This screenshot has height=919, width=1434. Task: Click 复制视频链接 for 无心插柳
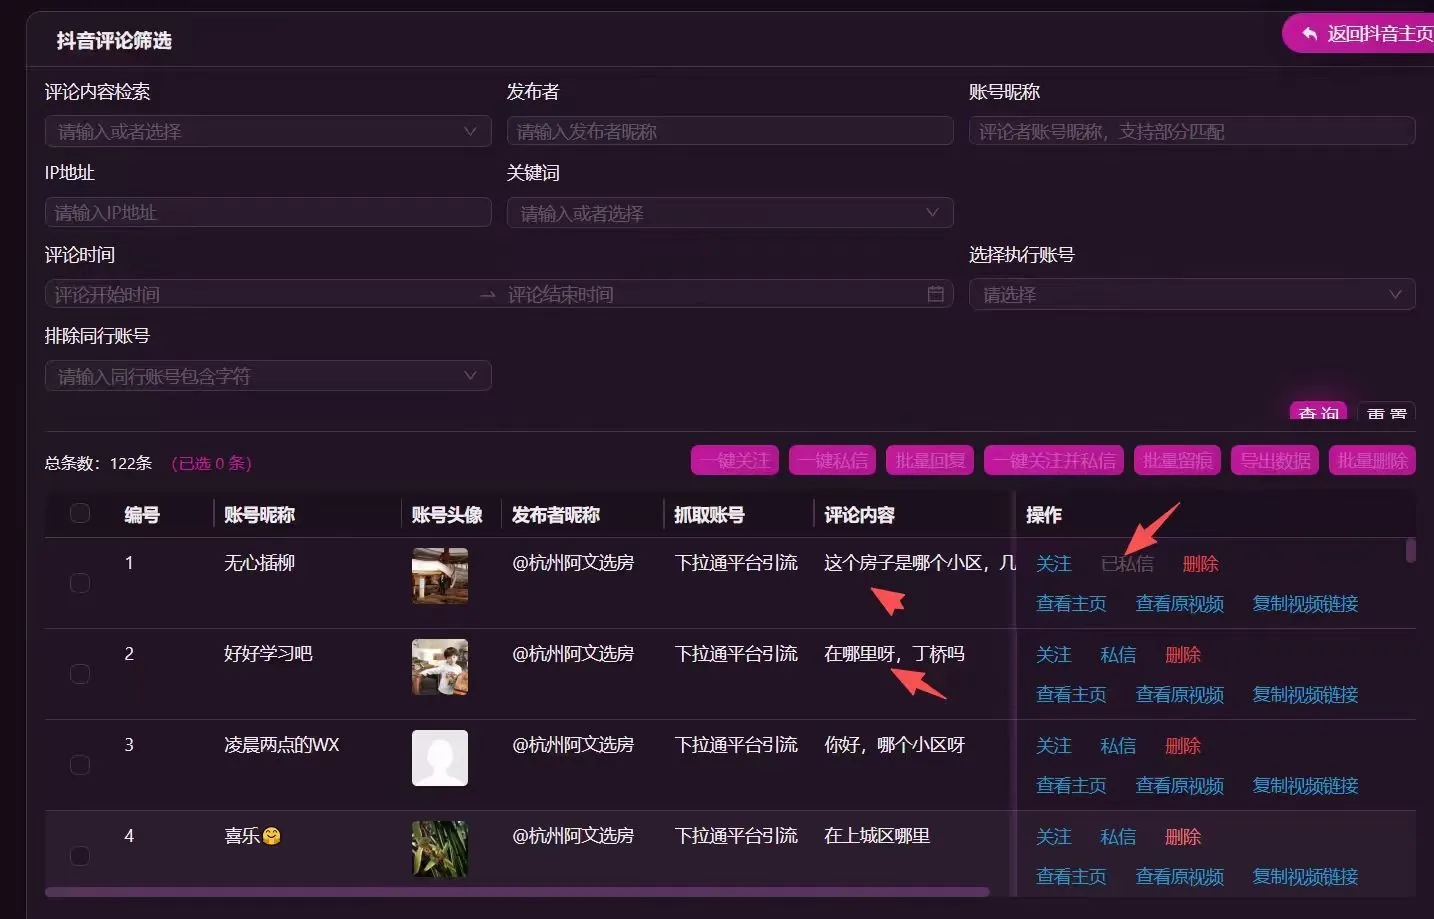point(1306,604)
